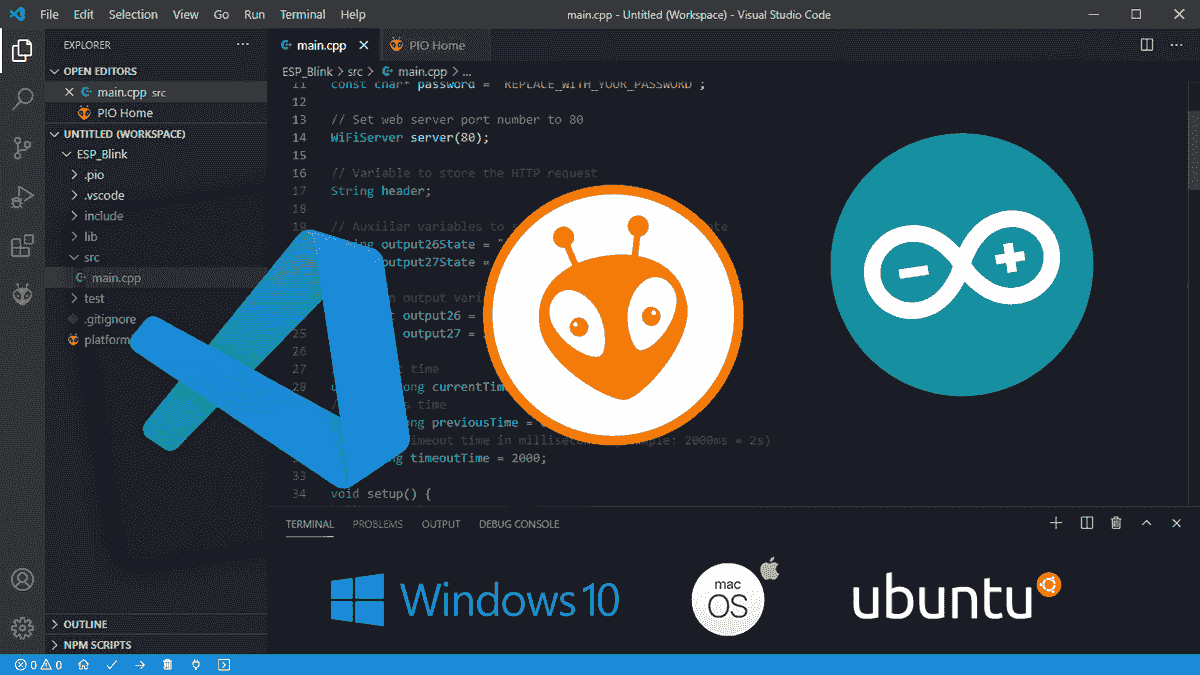Viewport: 1200px width, 675px height.
Task: Click the PlatformIO Clean trash icon in status bar
Action: tap(168, 665)
